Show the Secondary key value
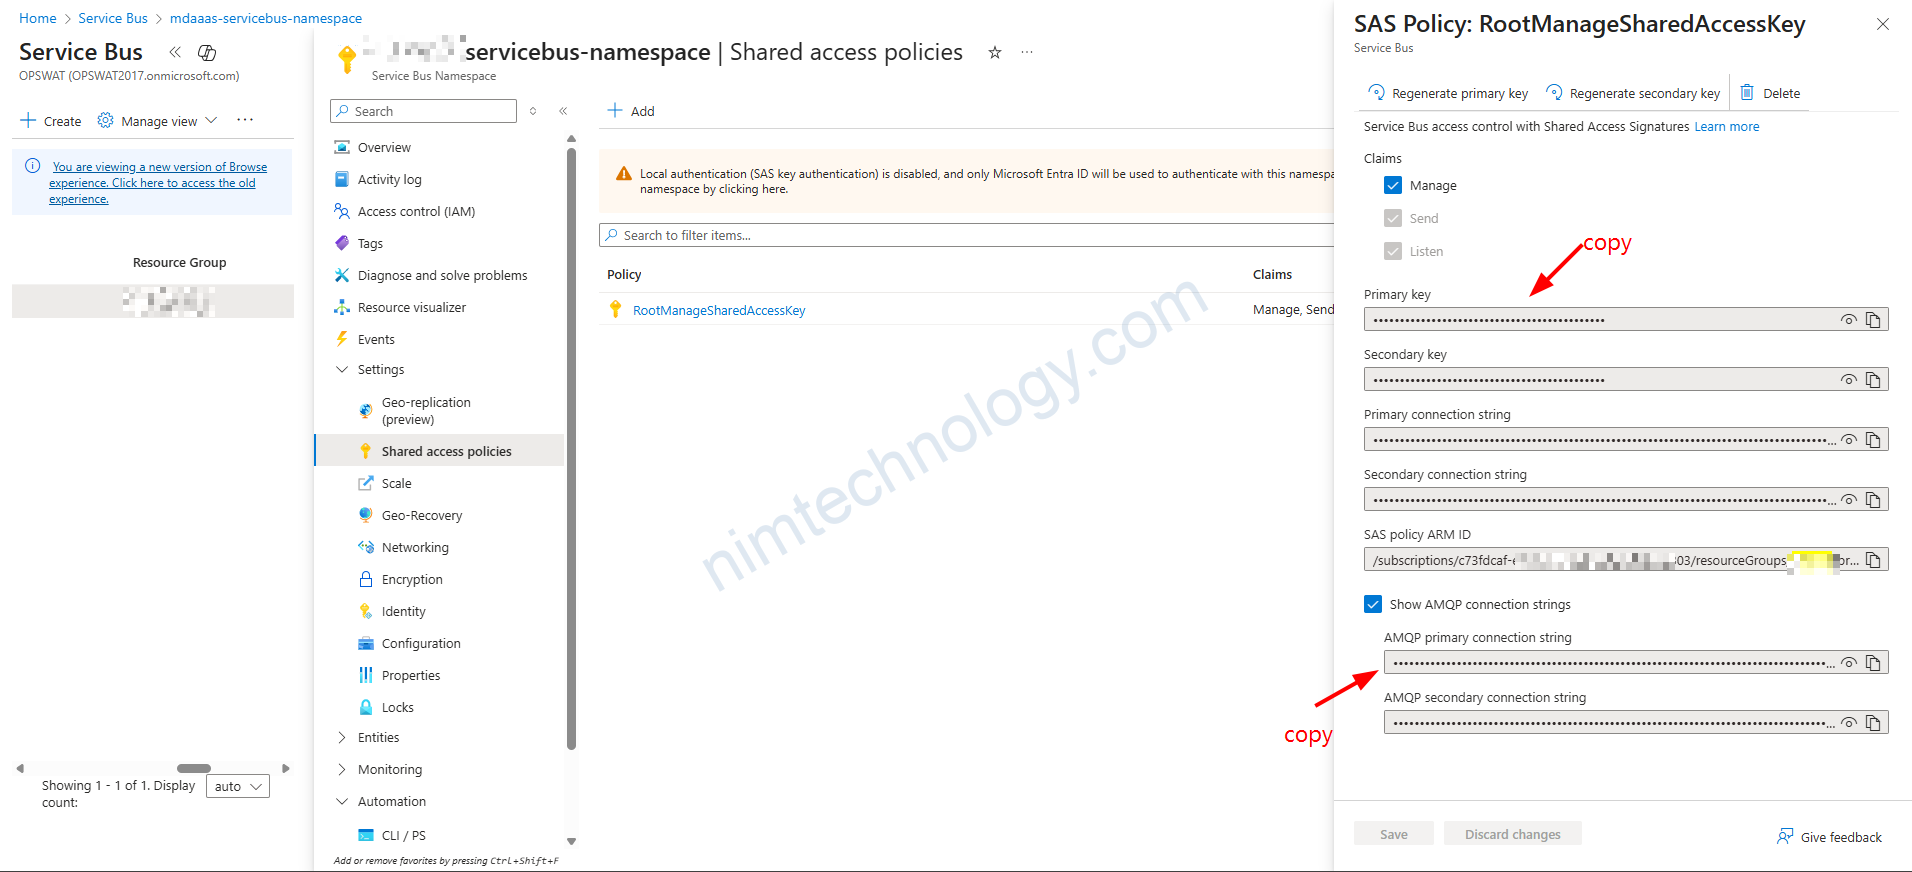This screenshot has height=872, width=1912. pyautogui.click(x=1848, y=380)
